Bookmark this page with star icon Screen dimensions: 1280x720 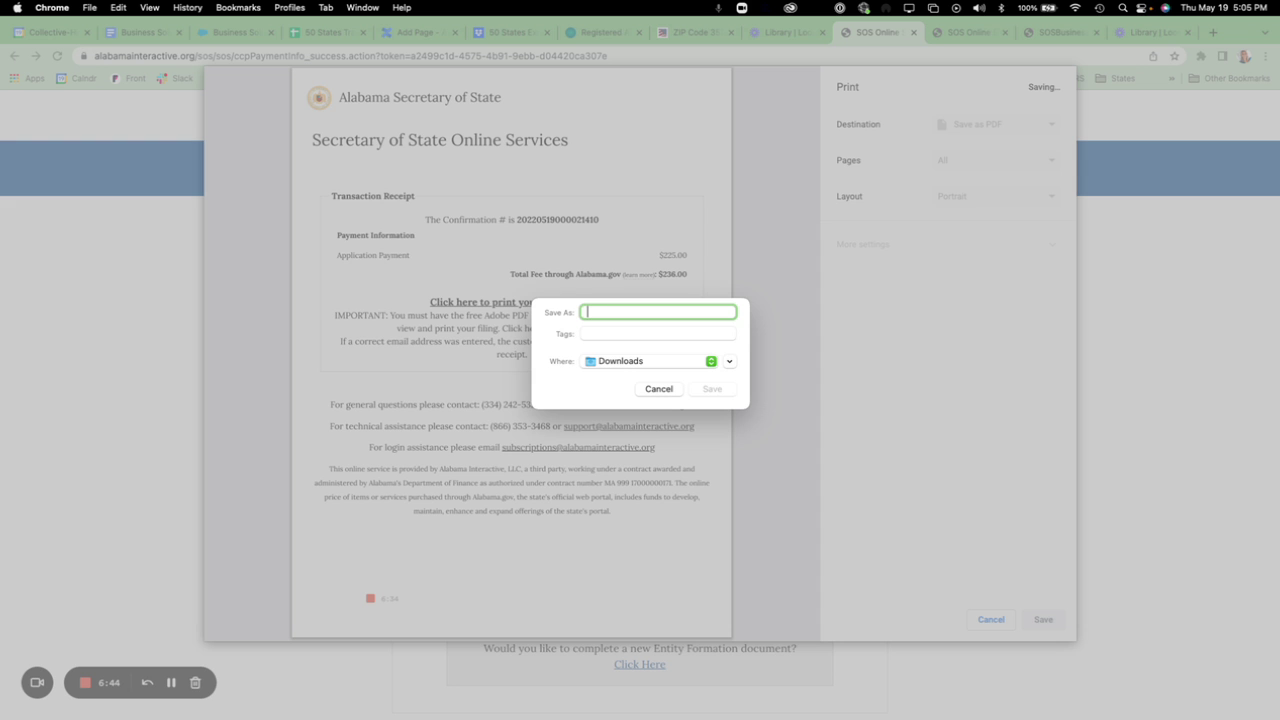[x=1173, y=56]
